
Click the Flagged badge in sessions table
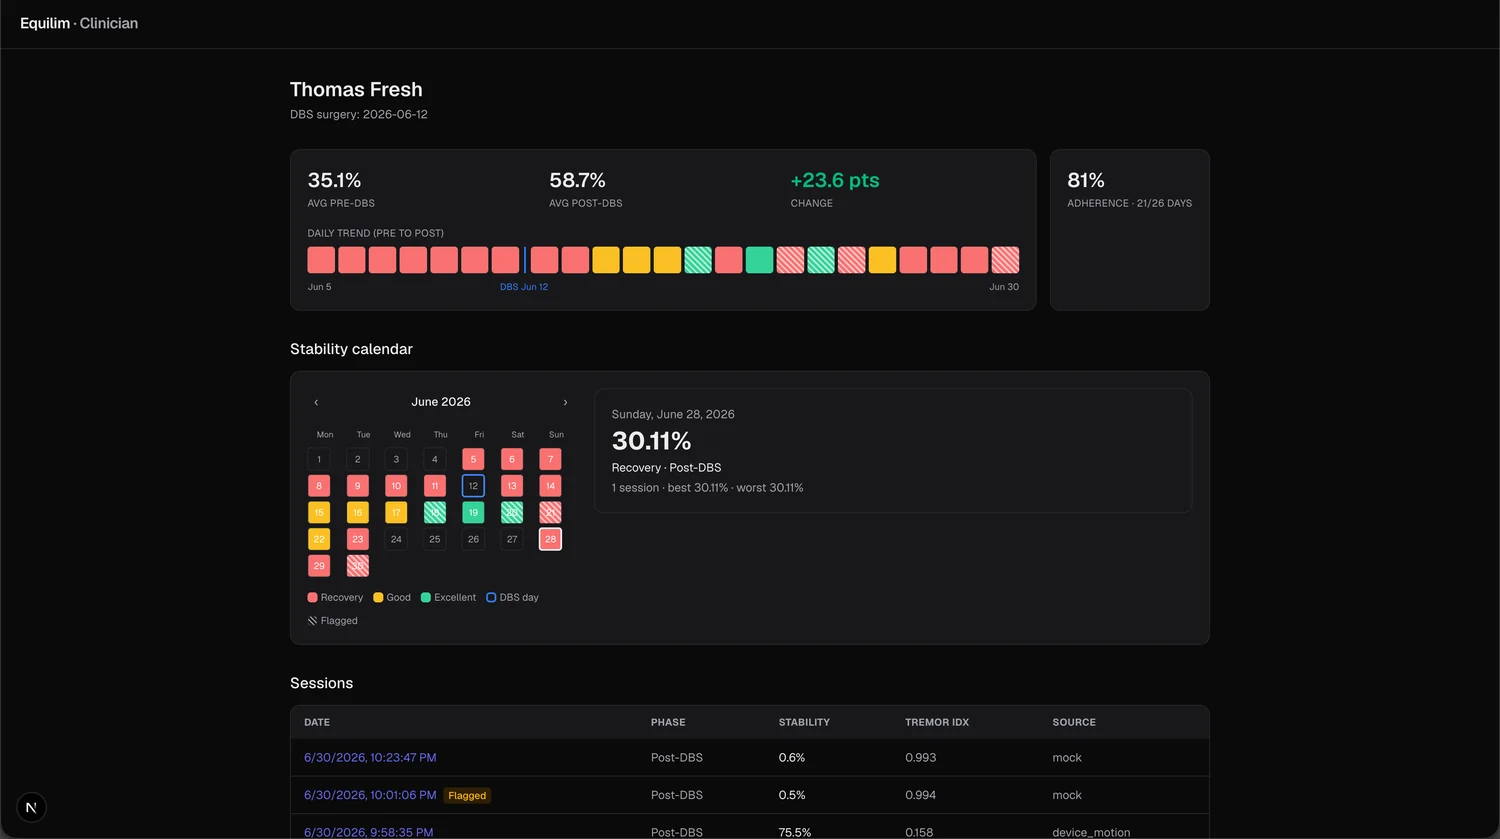[x=467, y=796]
